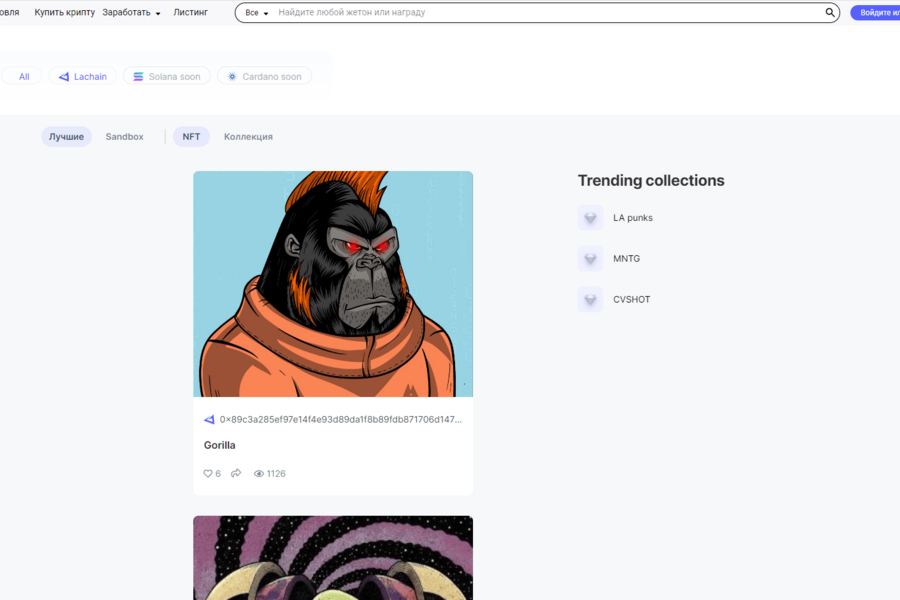Toggle the Lachain network filter

[83, 77]
